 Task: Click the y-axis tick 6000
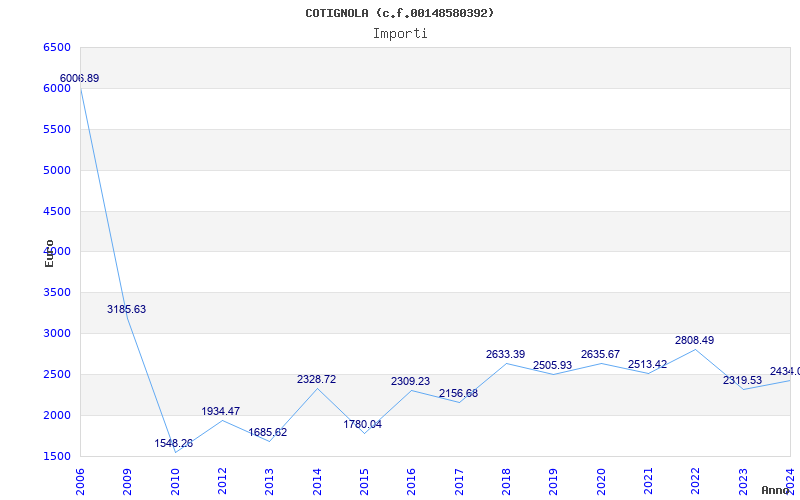click(x=57, y=89)
